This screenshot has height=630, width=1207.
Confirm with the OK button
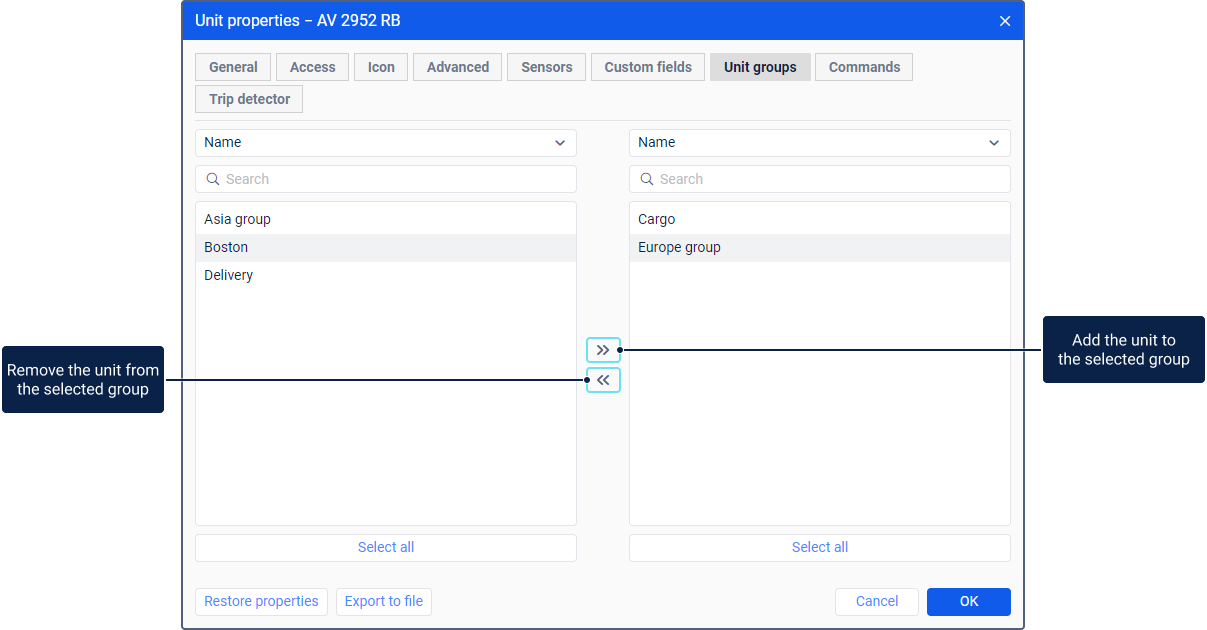(x=968, y=601)
